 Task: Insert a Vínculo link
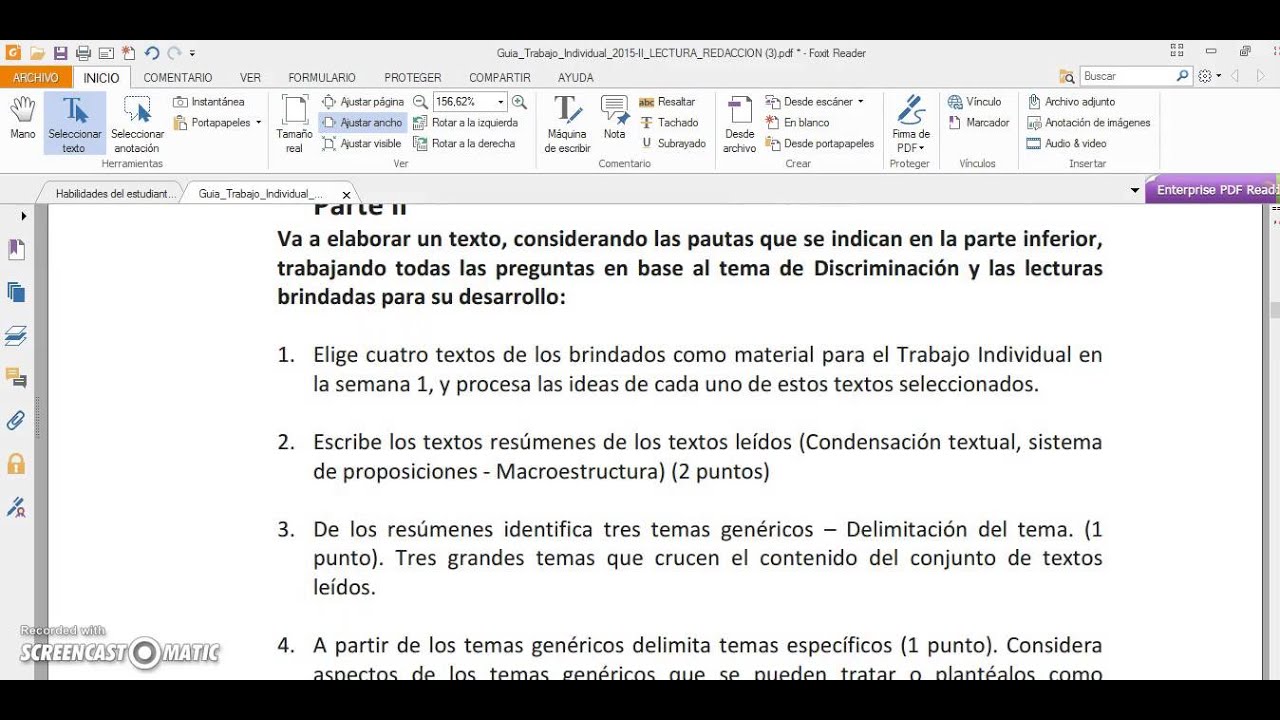pyautogui.click(x=974, y=101)
